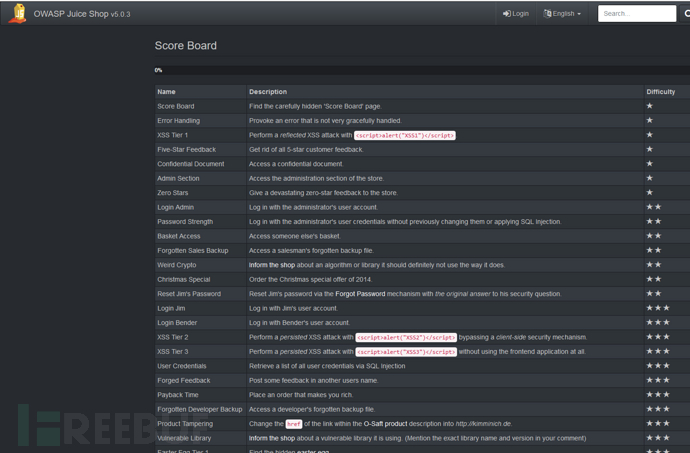Select the 'Product Tampering' row name
Screen dimensions: 690x453
185,424
